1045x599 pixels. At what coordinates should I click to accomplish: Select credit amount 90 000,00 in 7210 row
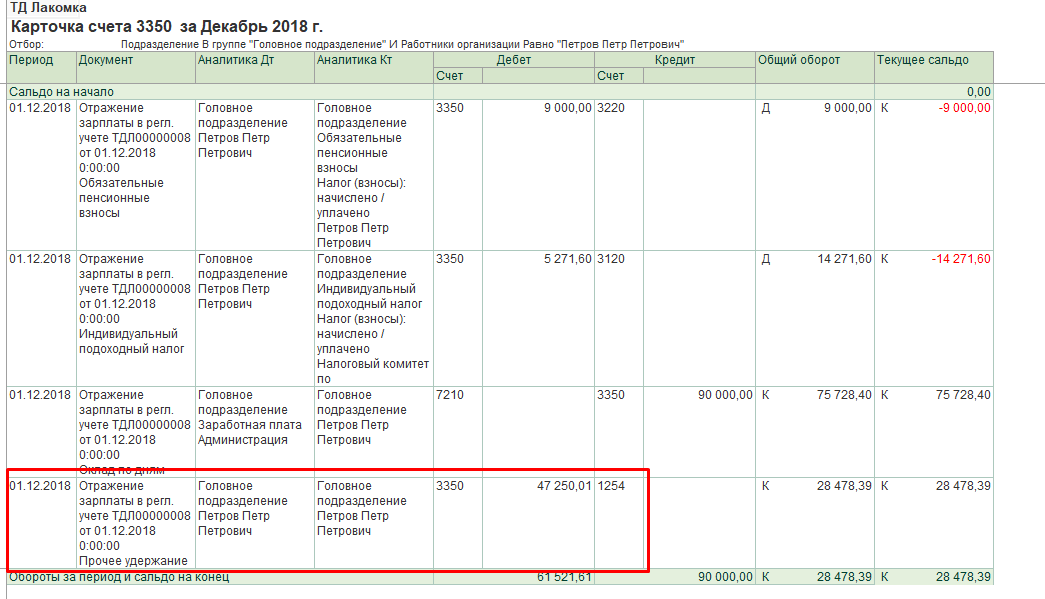coord(725,395)
